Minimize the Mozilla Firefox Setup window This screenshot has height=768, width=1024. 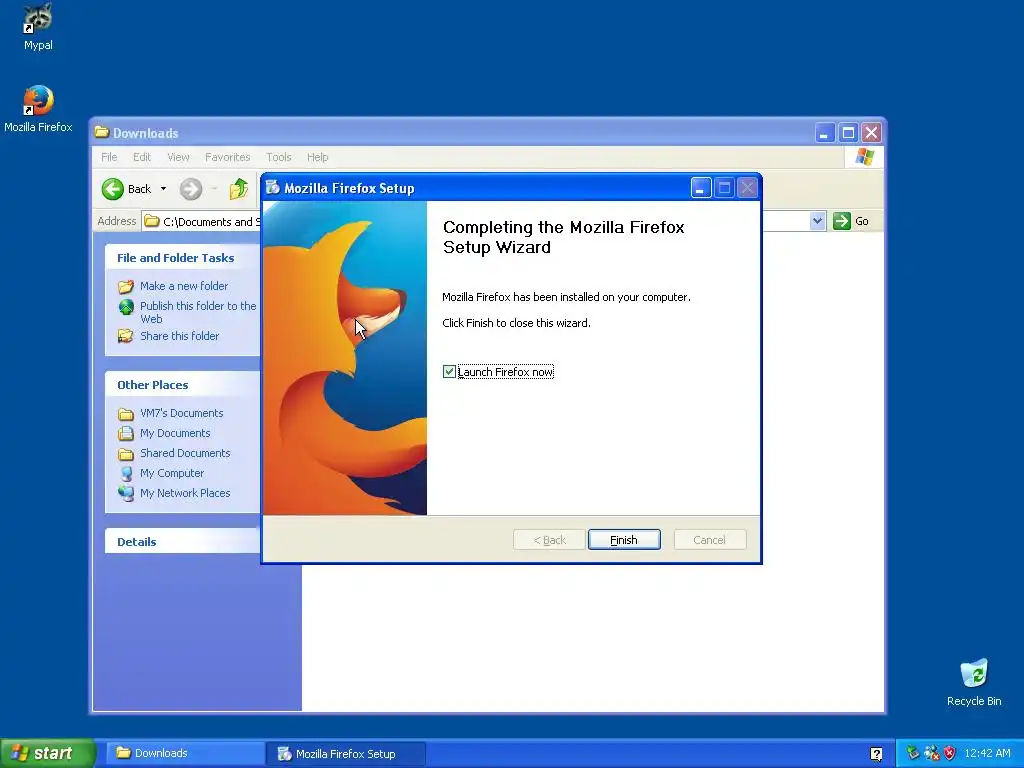point(701,188)
